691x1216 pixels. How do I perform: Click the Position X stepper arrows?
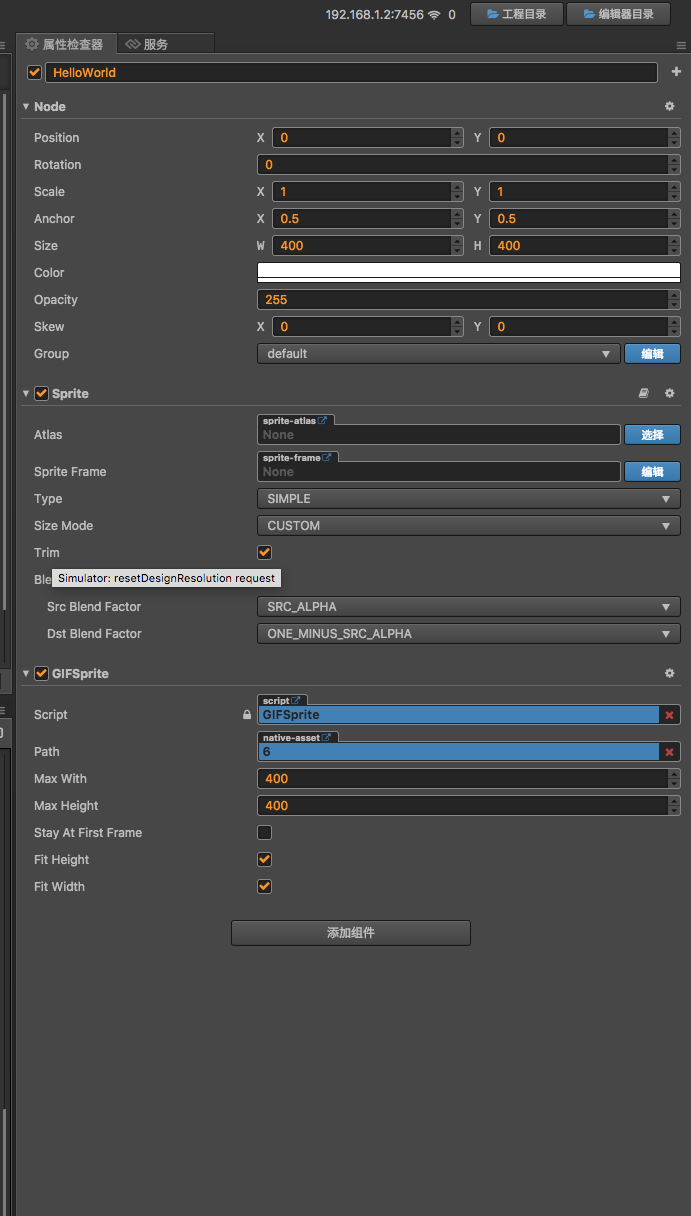pos(458,138)
